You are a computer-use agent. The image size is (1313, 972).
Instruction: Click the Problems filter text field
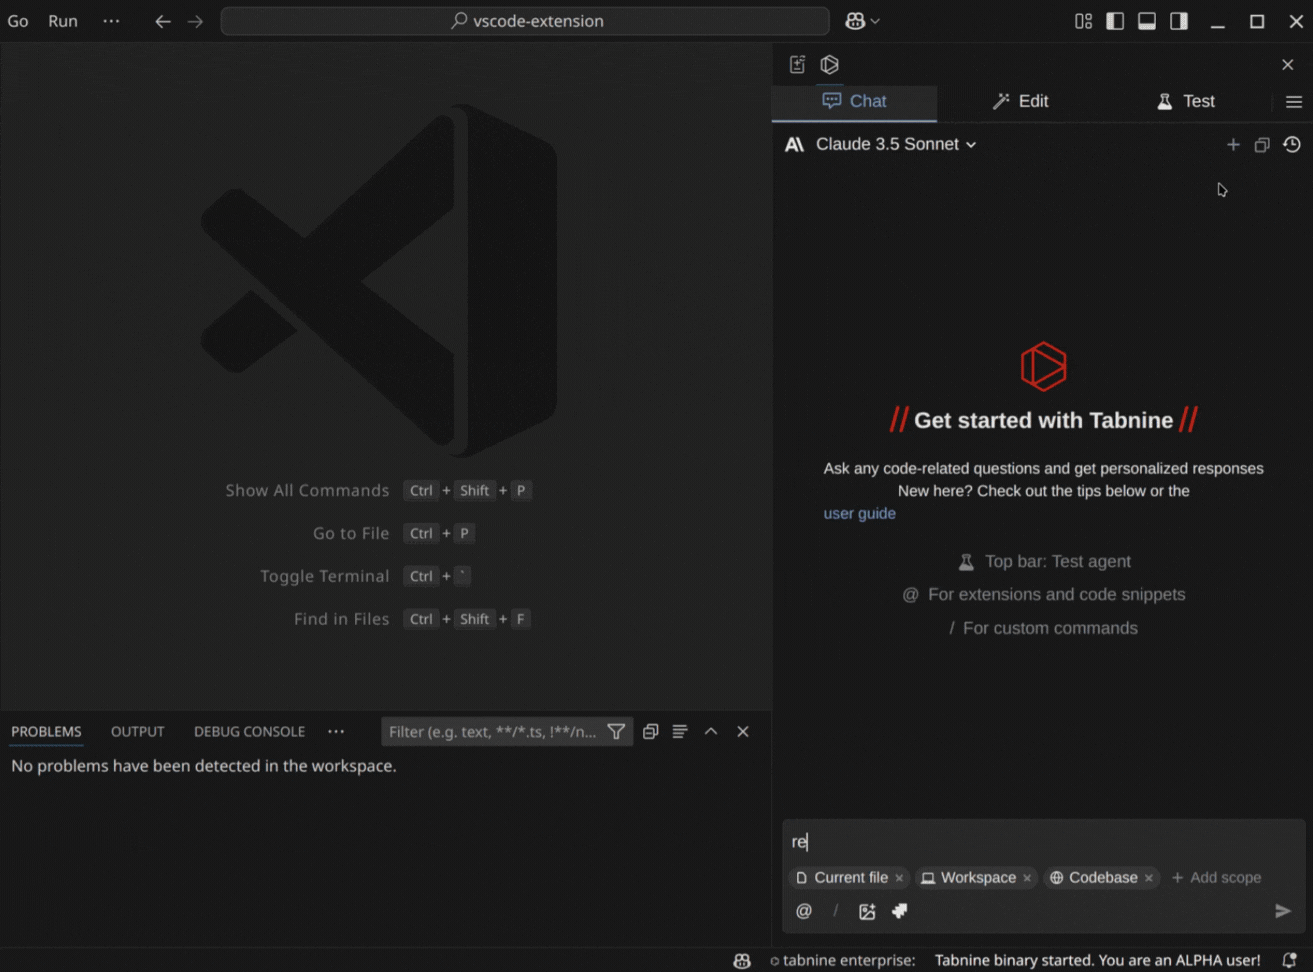click(492, 732)
